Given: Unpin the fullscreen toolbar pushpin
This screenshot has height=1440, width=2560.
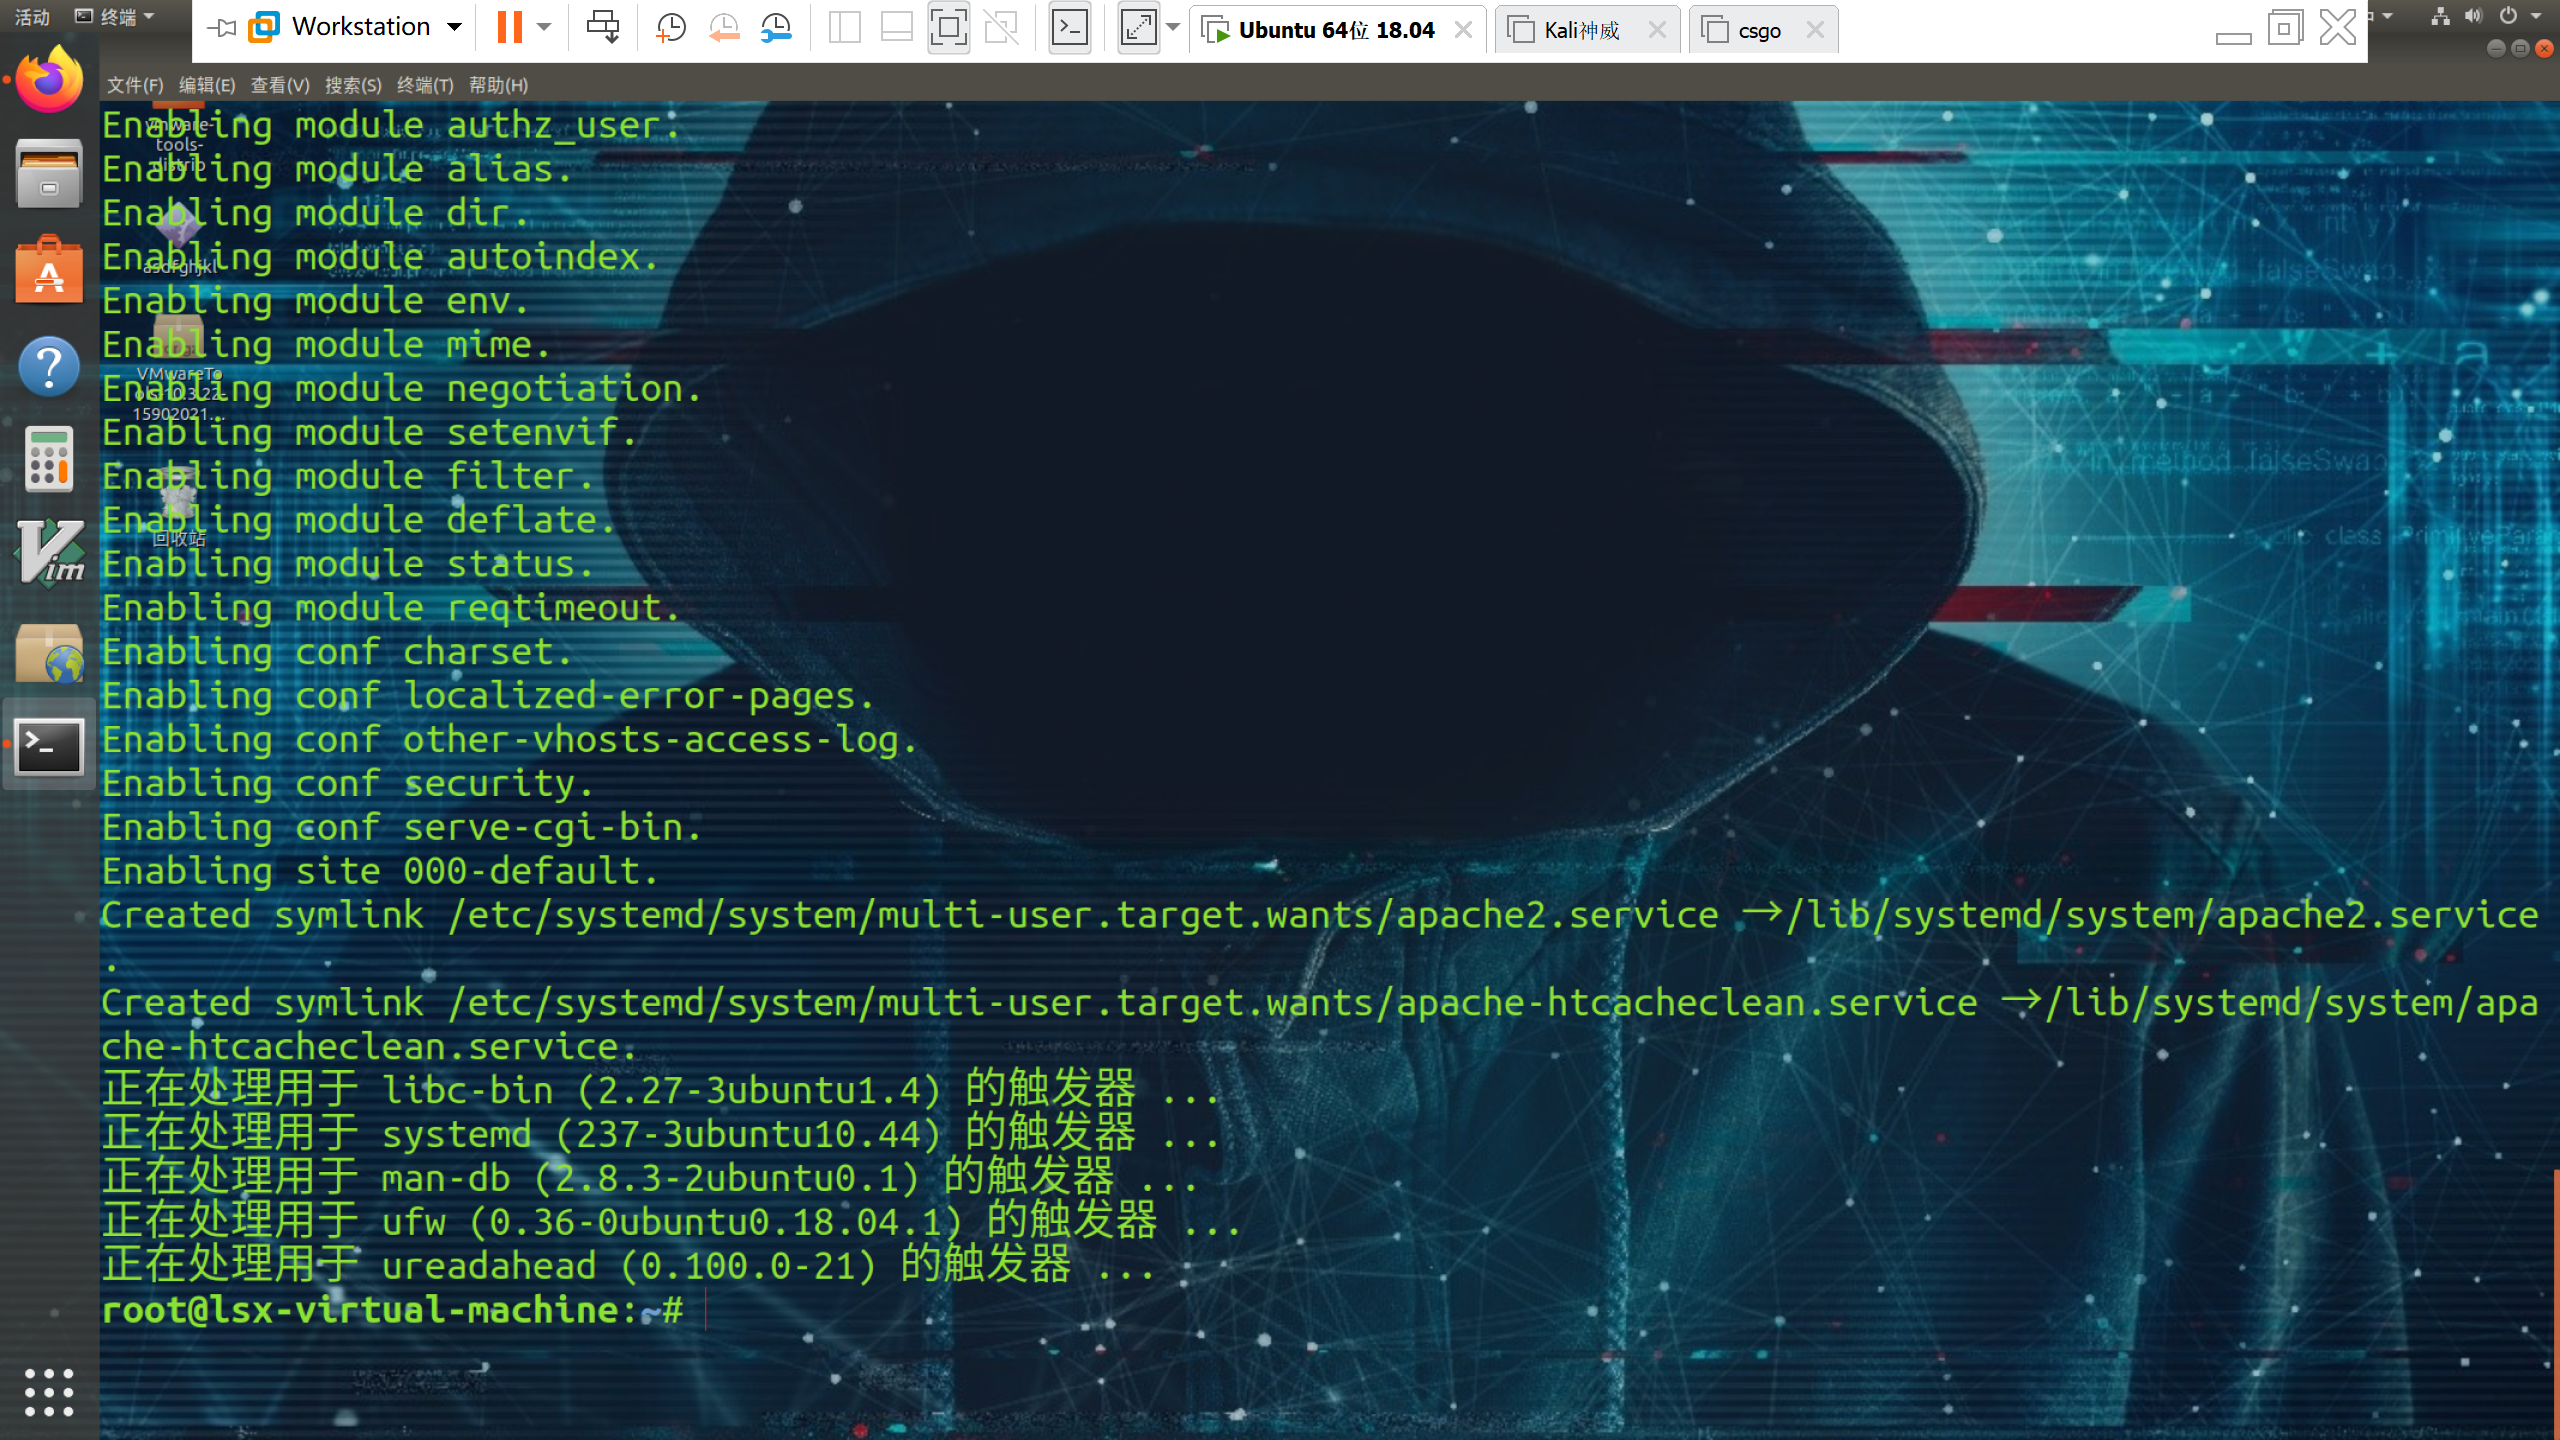Looking at the screenshot, I should click(221, 27).
